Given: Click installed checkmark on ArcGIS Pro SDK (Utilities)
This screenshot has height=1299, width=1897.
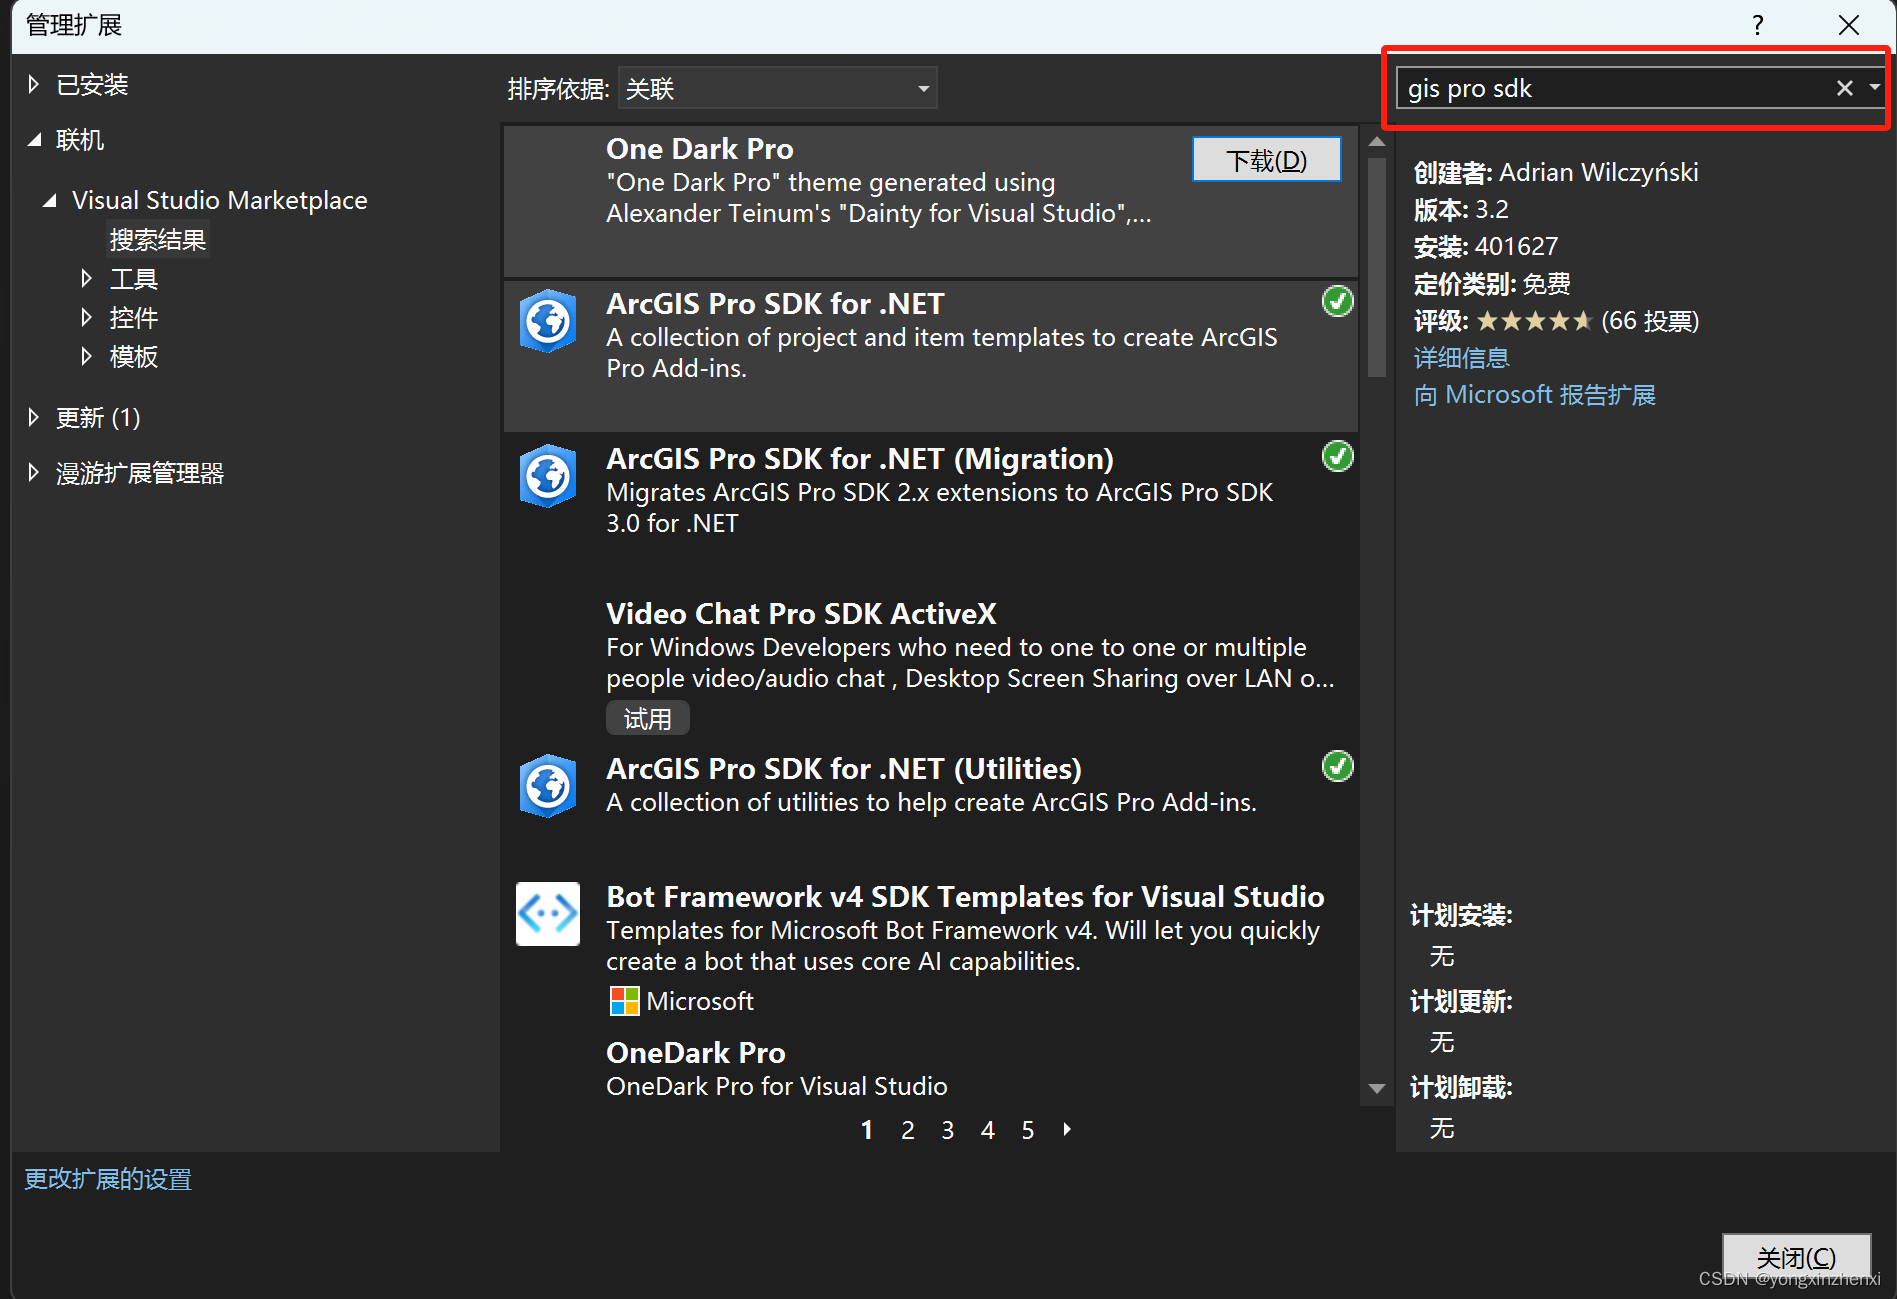Looking at the screenshot, I should pos(1337,766).
